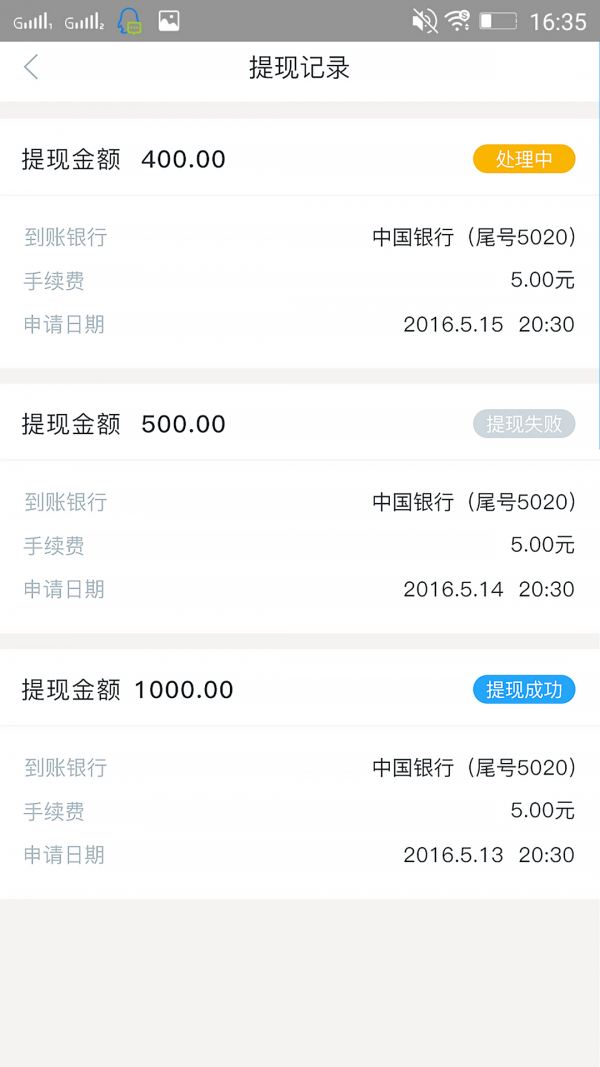Tap the Wi-Fi status icon
Viewport: 600px width, 1067px height.
[458, 21]
